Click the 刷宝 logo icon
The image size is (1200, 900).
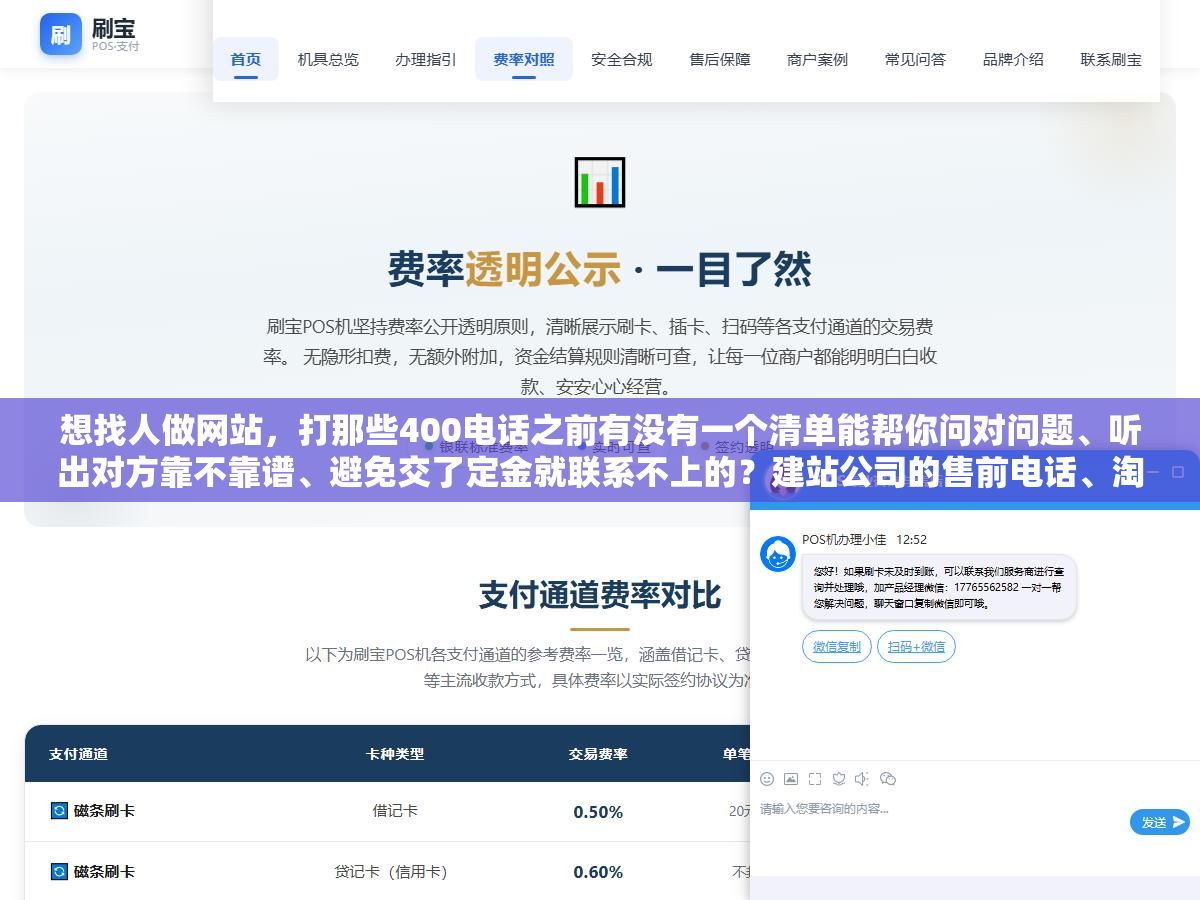(x=61, y=34)
